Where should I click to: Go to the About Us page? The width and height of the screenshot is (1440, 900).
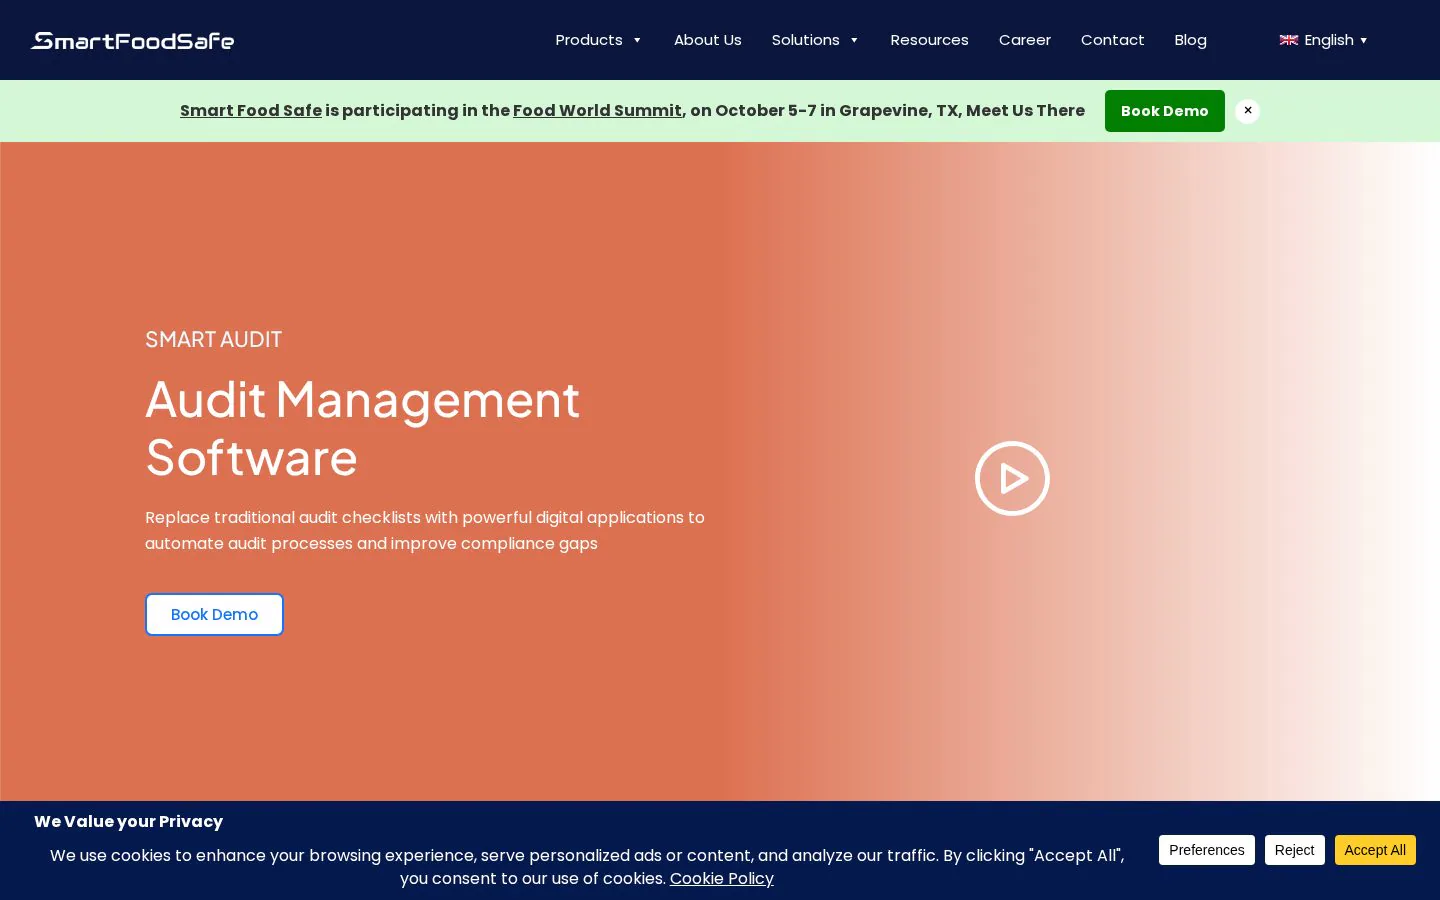(707, 40)
